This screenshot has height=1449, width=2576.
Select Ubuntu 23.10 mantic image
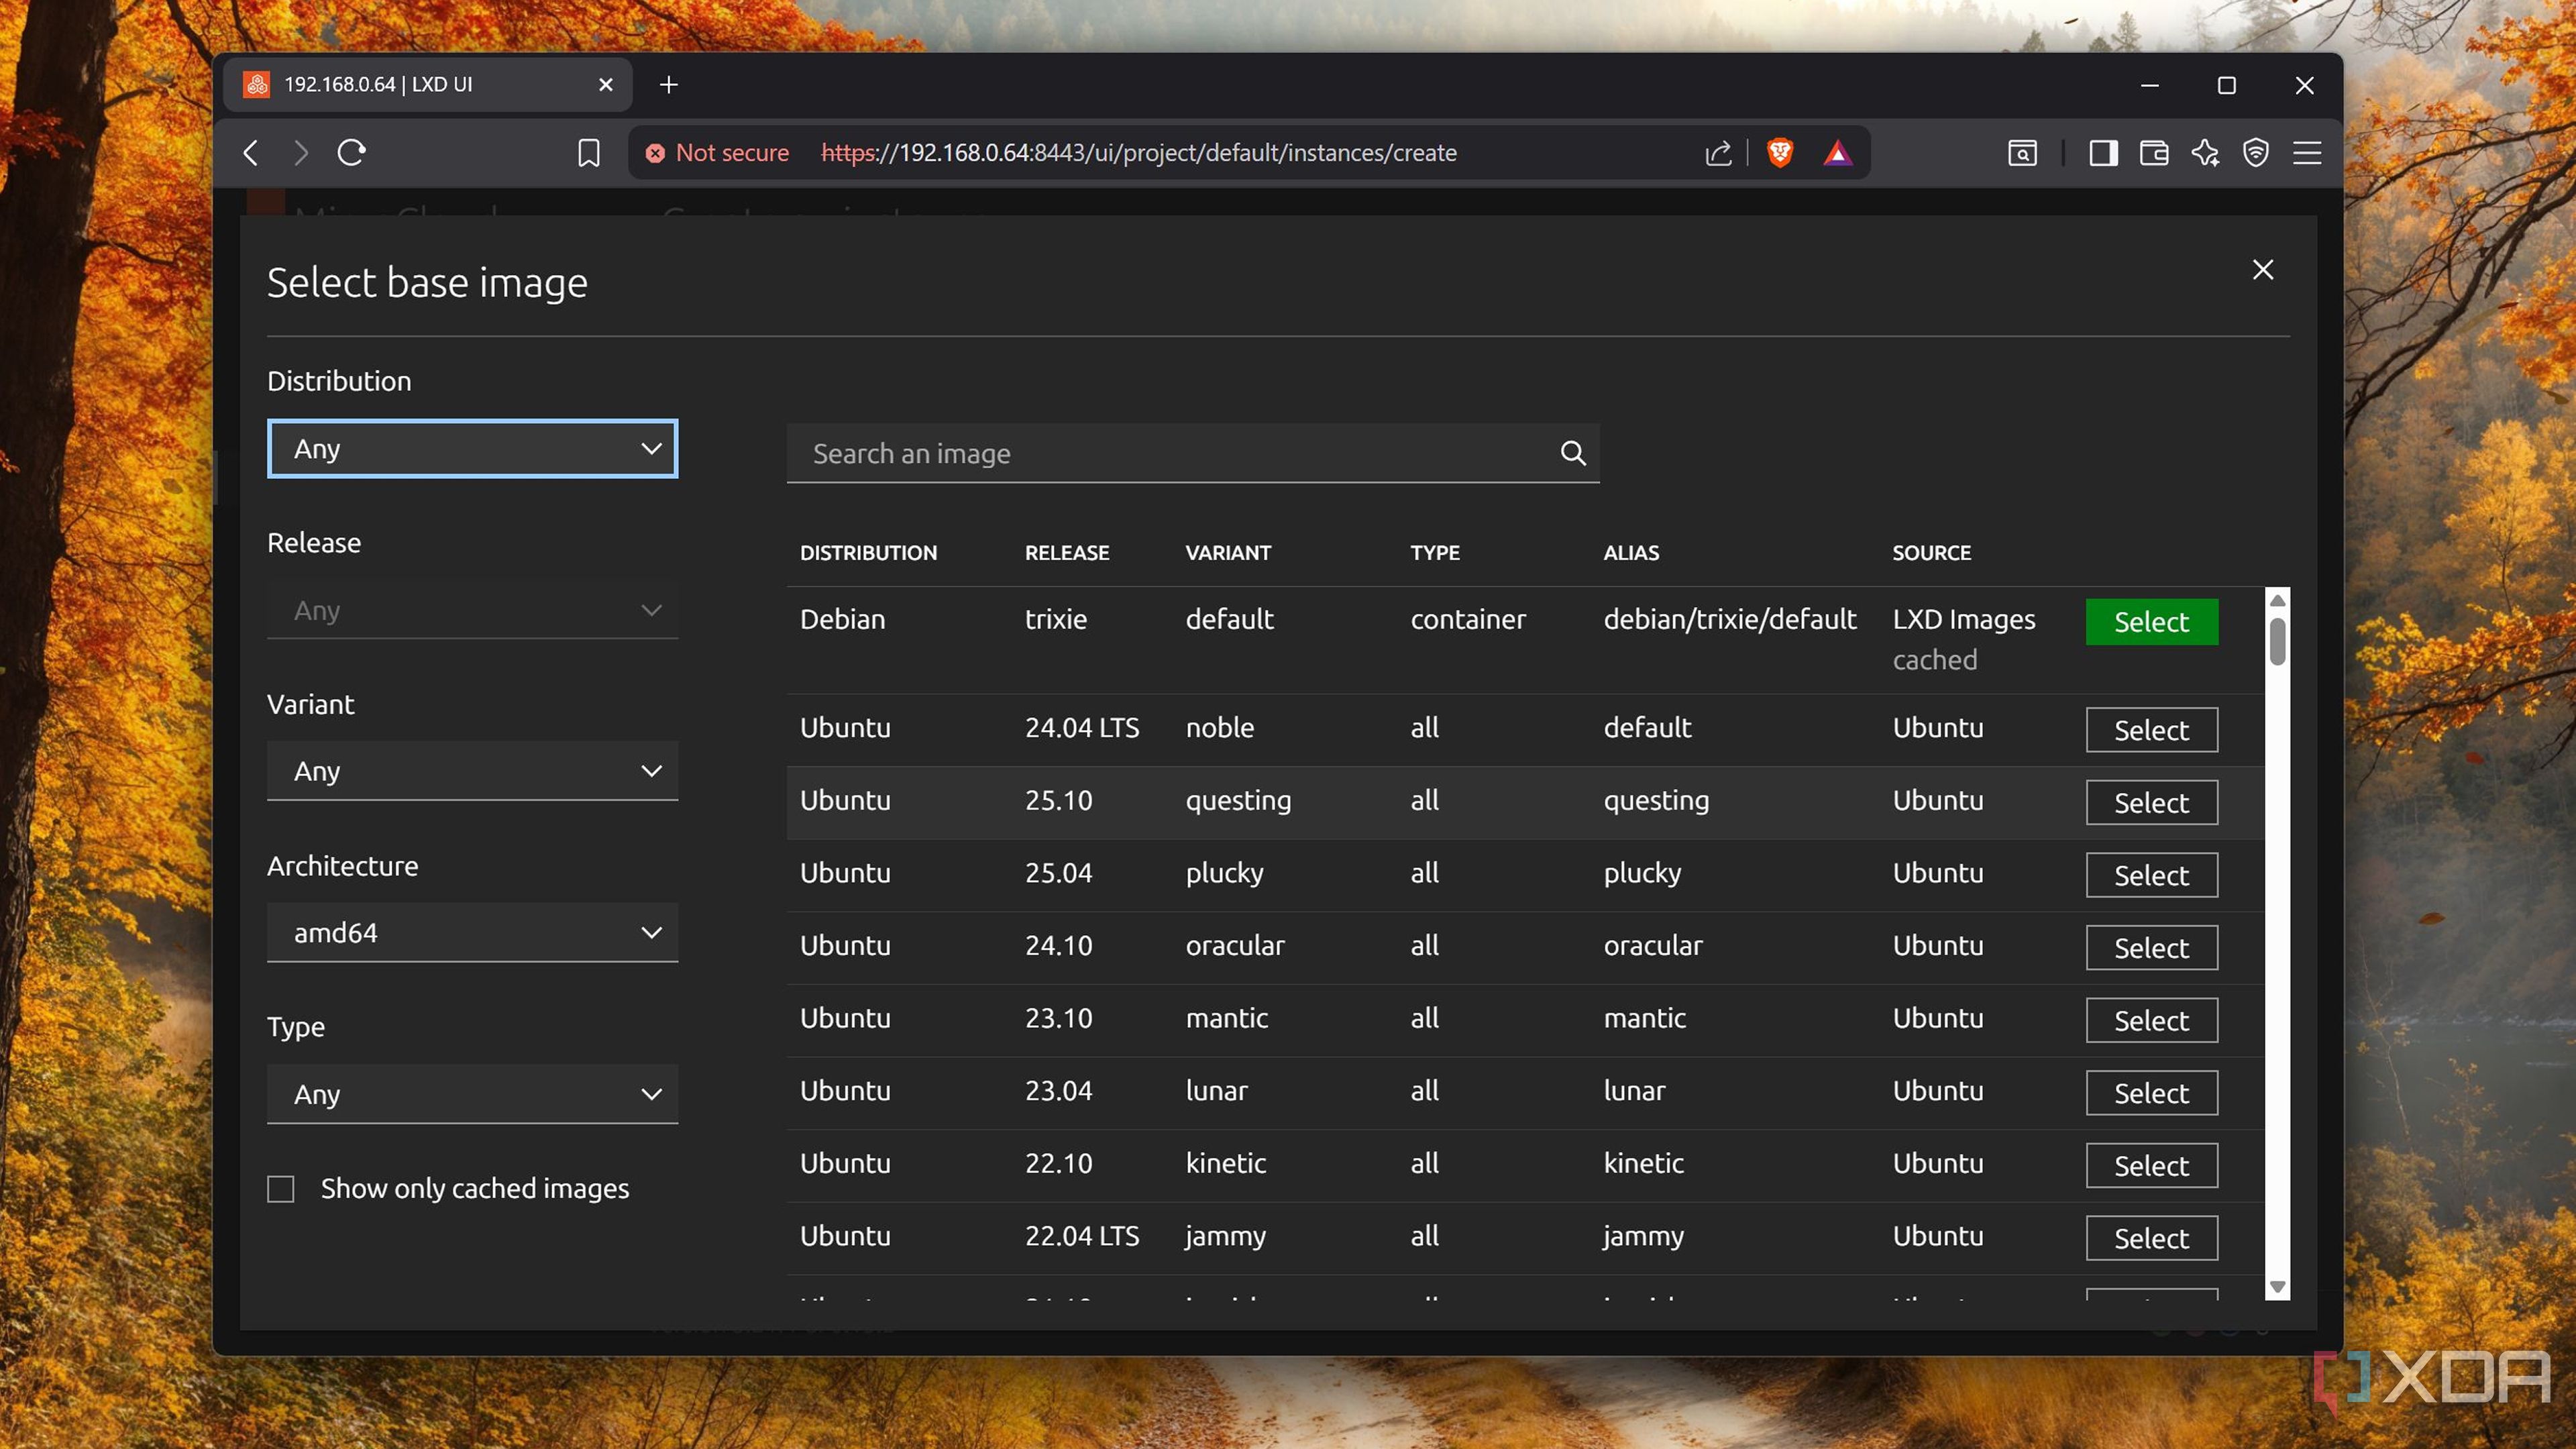pos(2151,1021)
